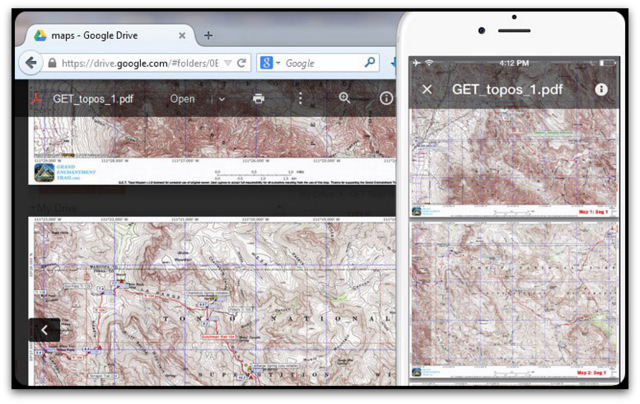Click the lower topo map page in browser
Viewport: 640px width, 404px height.
click(x=212, y=301)
